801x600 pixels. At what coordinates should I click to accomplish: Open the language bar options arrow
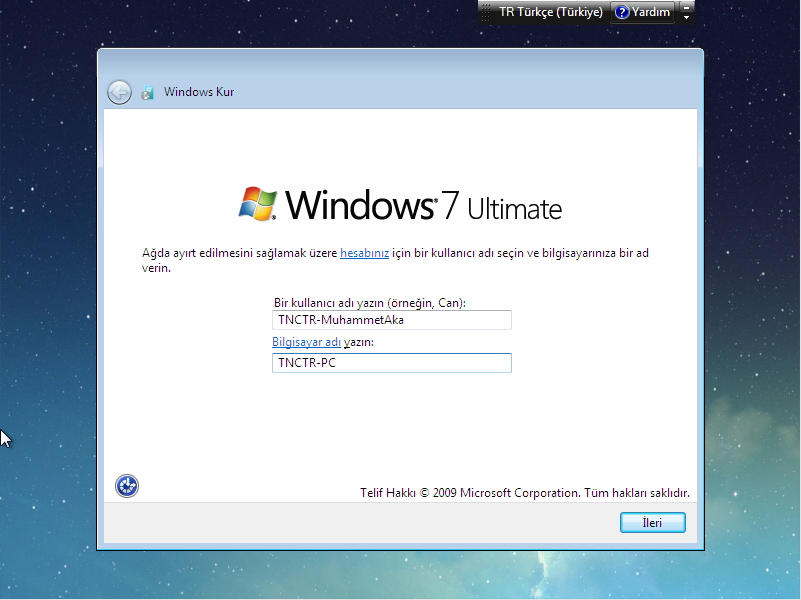pos(686,18)
